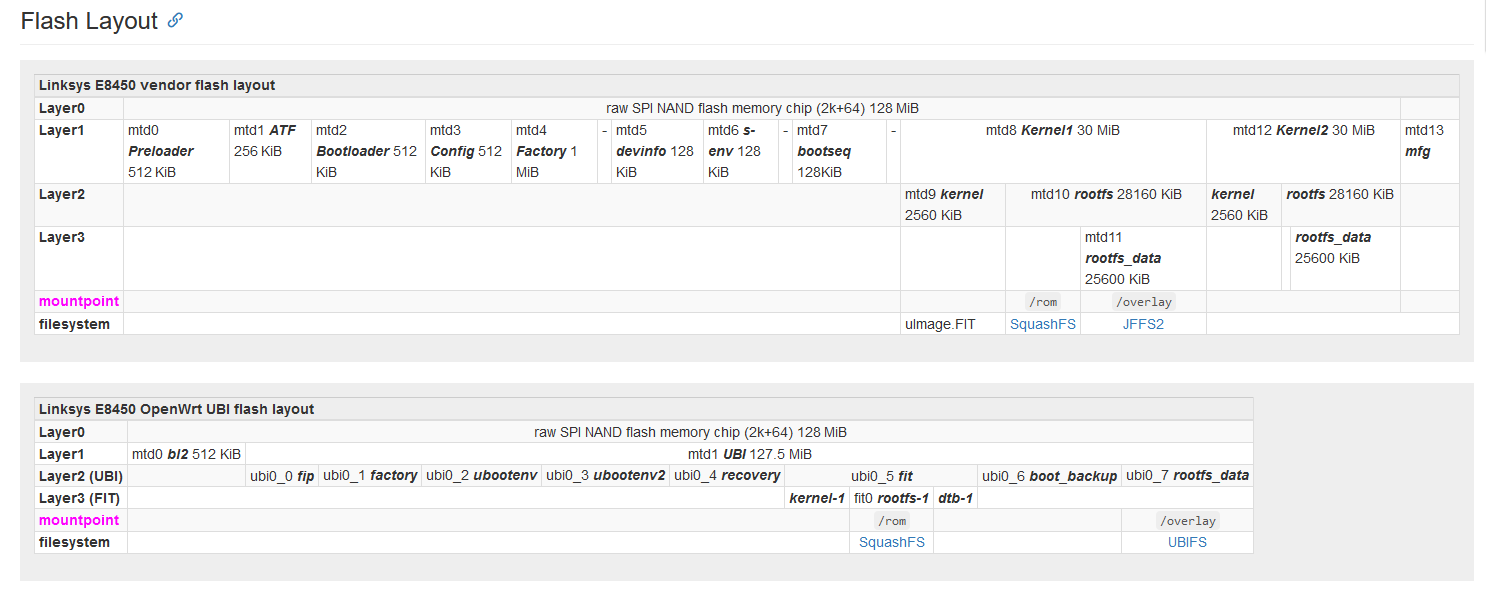Click the mtd0 Preloader 512 KiB cell
This screenshot has height=589, width=1486.
(175, 151)
